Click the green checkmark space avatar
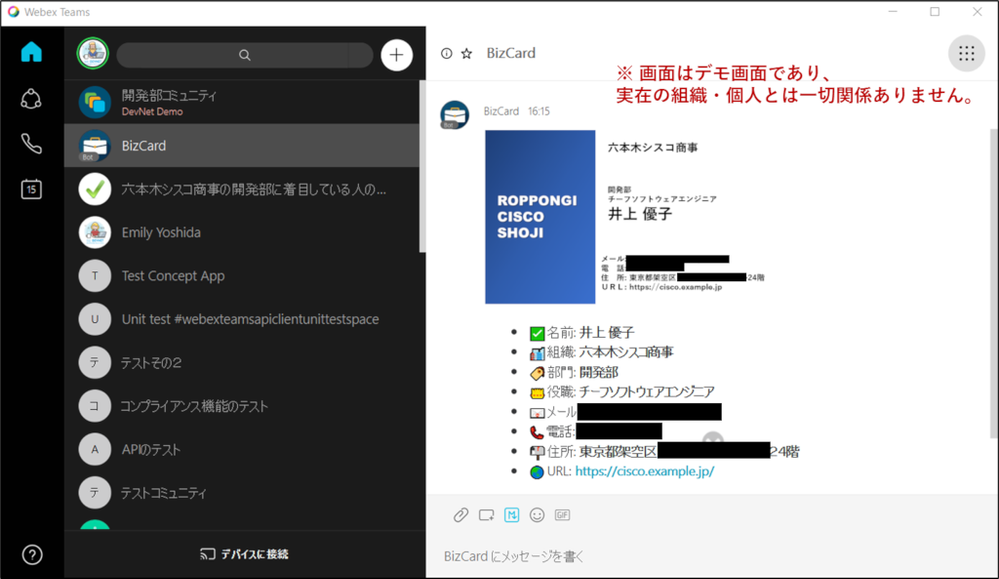999x579 pixels. [94, 189]
